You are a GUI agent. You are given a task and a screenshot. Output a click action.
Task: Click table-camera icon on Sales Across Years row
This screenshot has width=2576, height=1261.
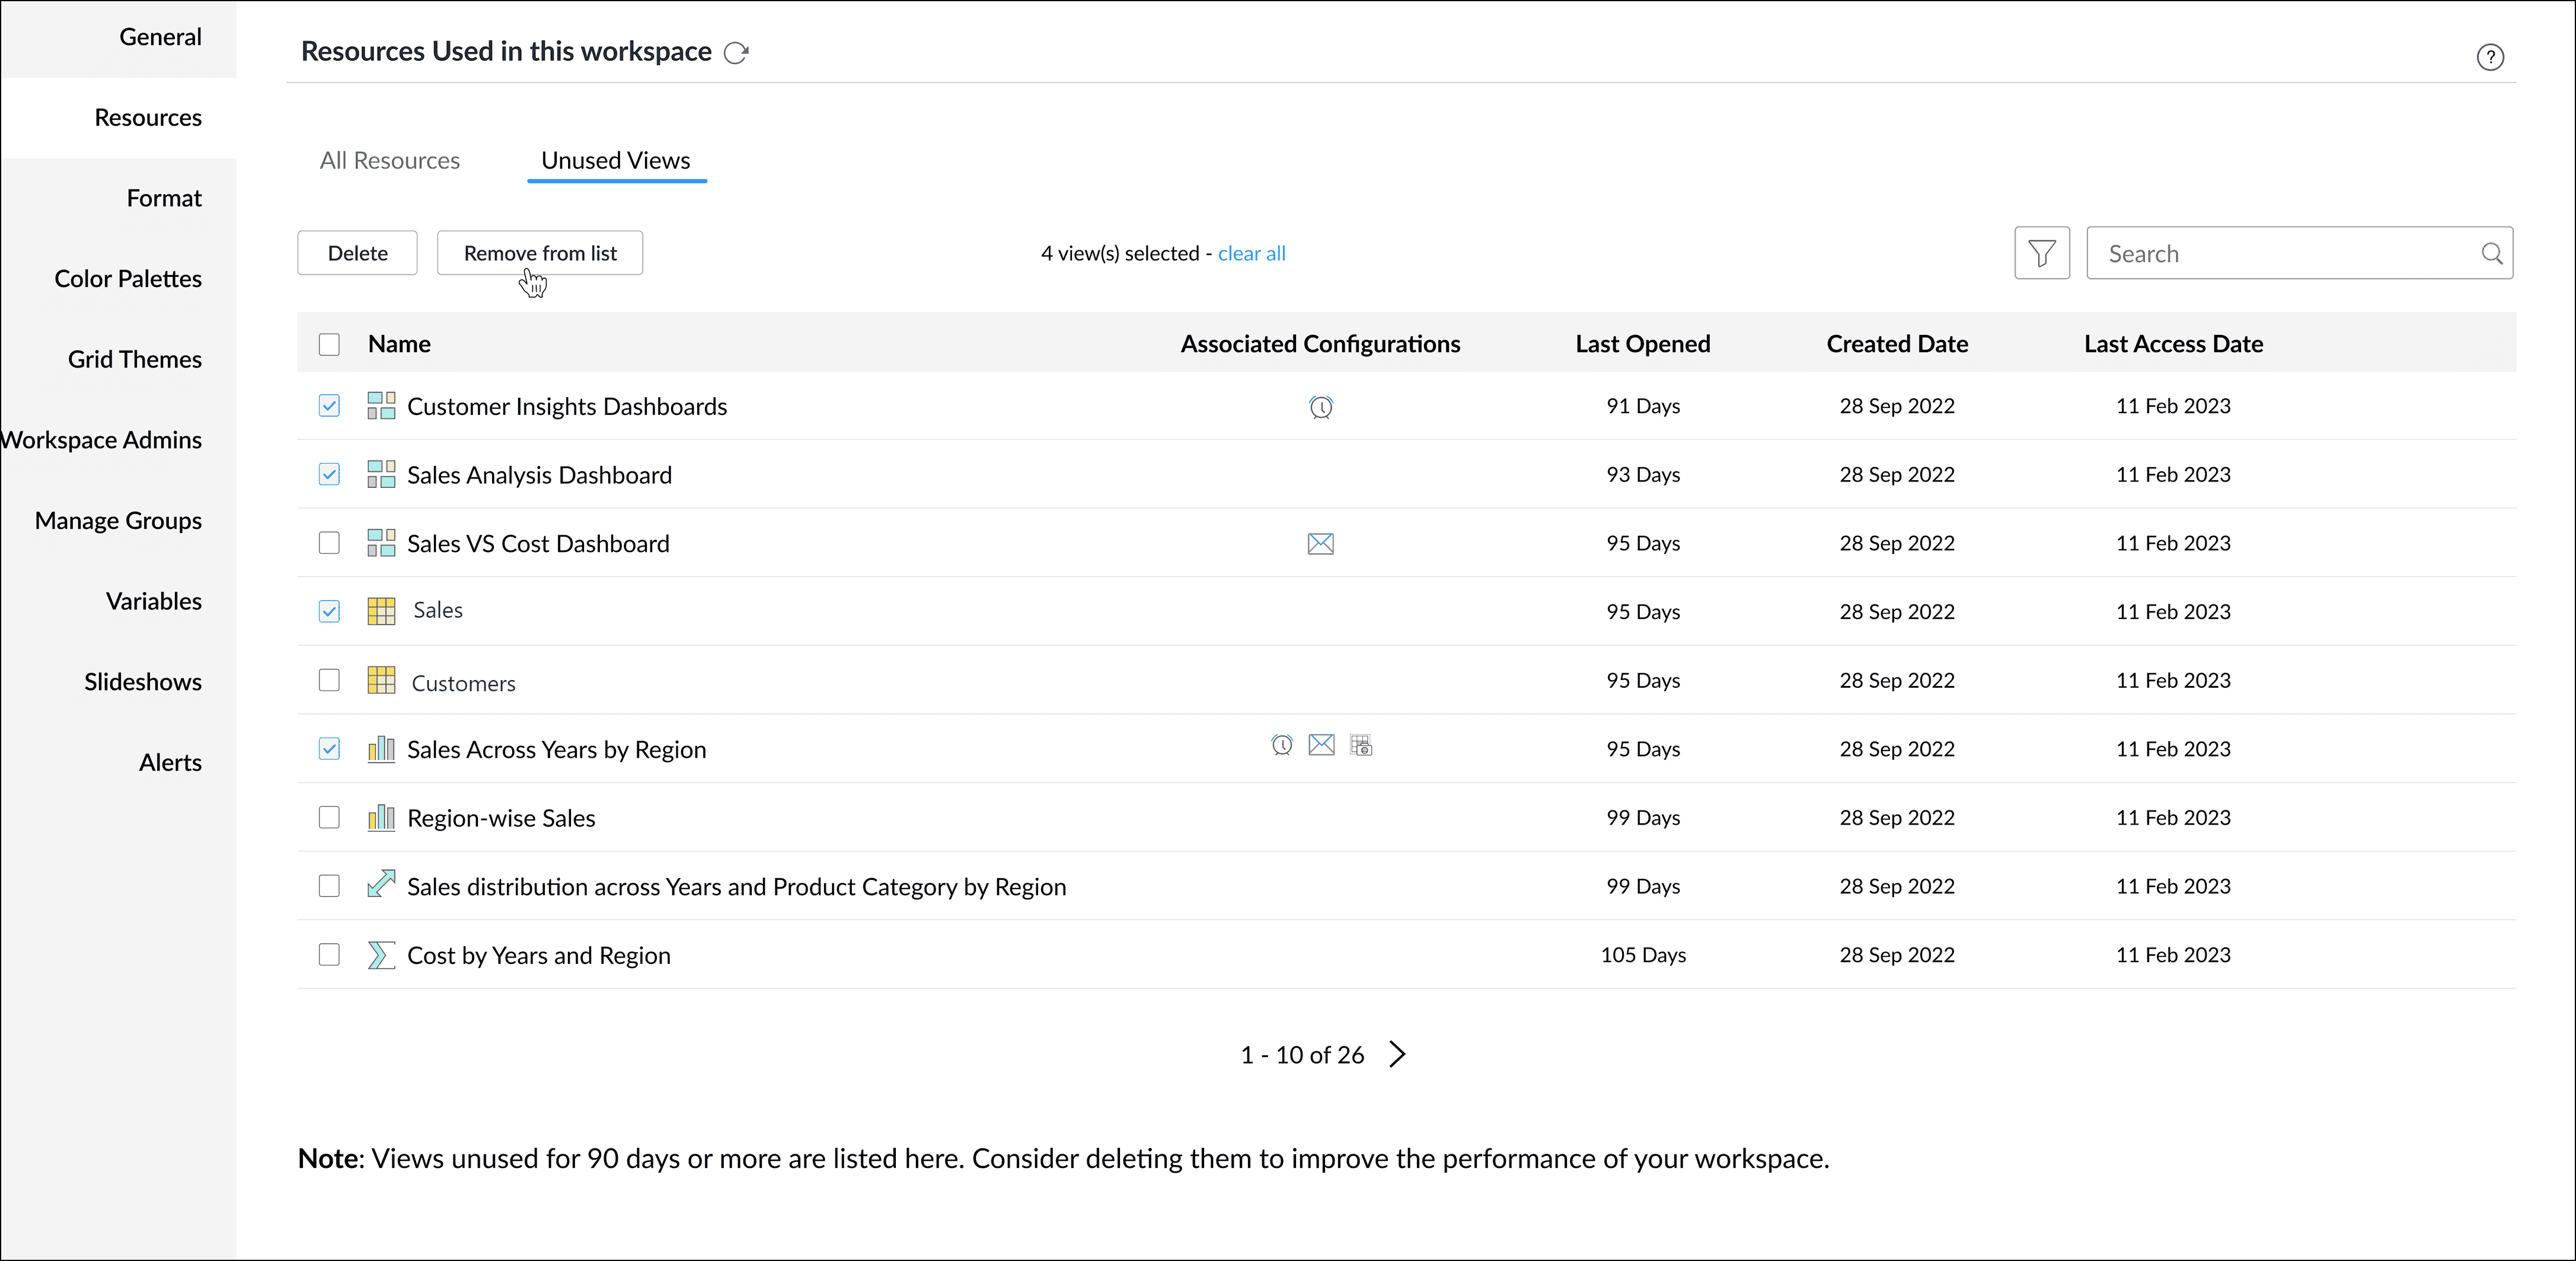point(1360,745)
